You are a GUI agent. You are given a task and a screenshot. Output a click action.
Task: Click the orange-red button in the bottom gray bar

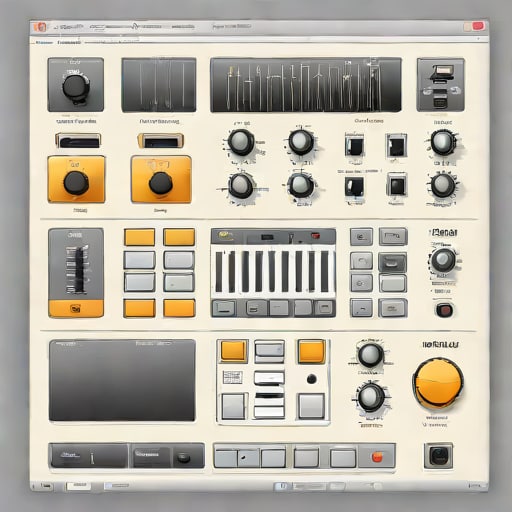tap(377, 457)
